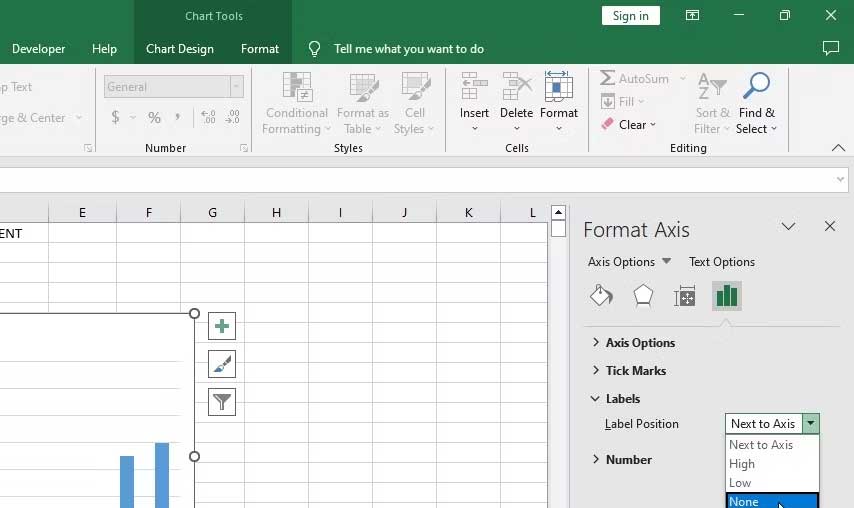Select Axis Options bar chart icon
854x508 pixels.
[x=727, y=296]
